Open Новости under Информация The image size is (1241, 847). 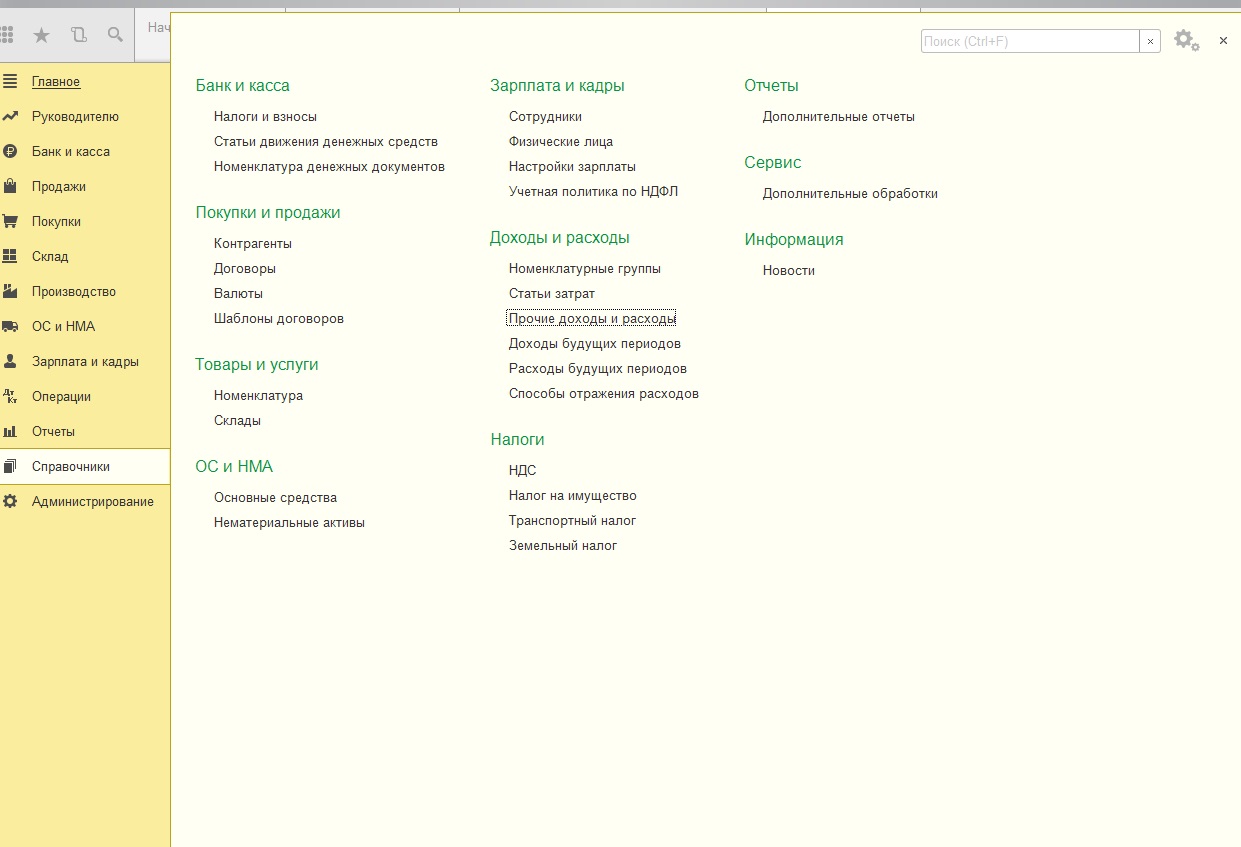[789, 271]
